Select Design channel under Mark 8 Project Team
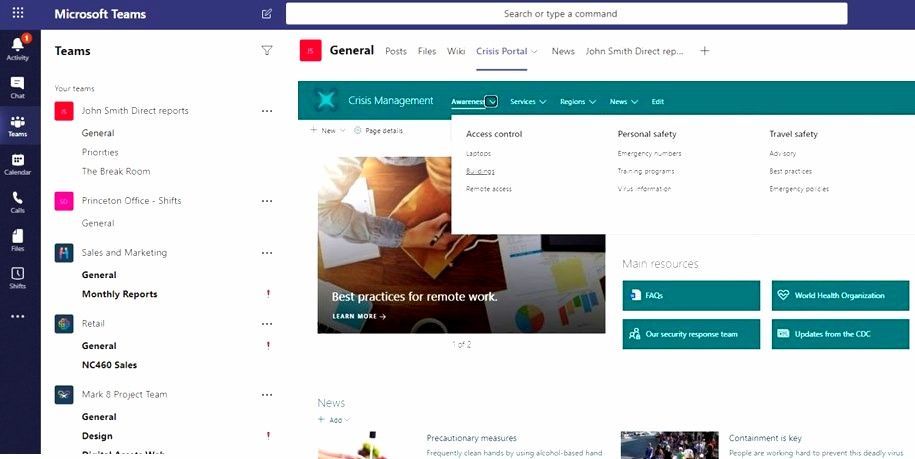The image size is (915, 459). pyautogui.click(x=97, y=436)
